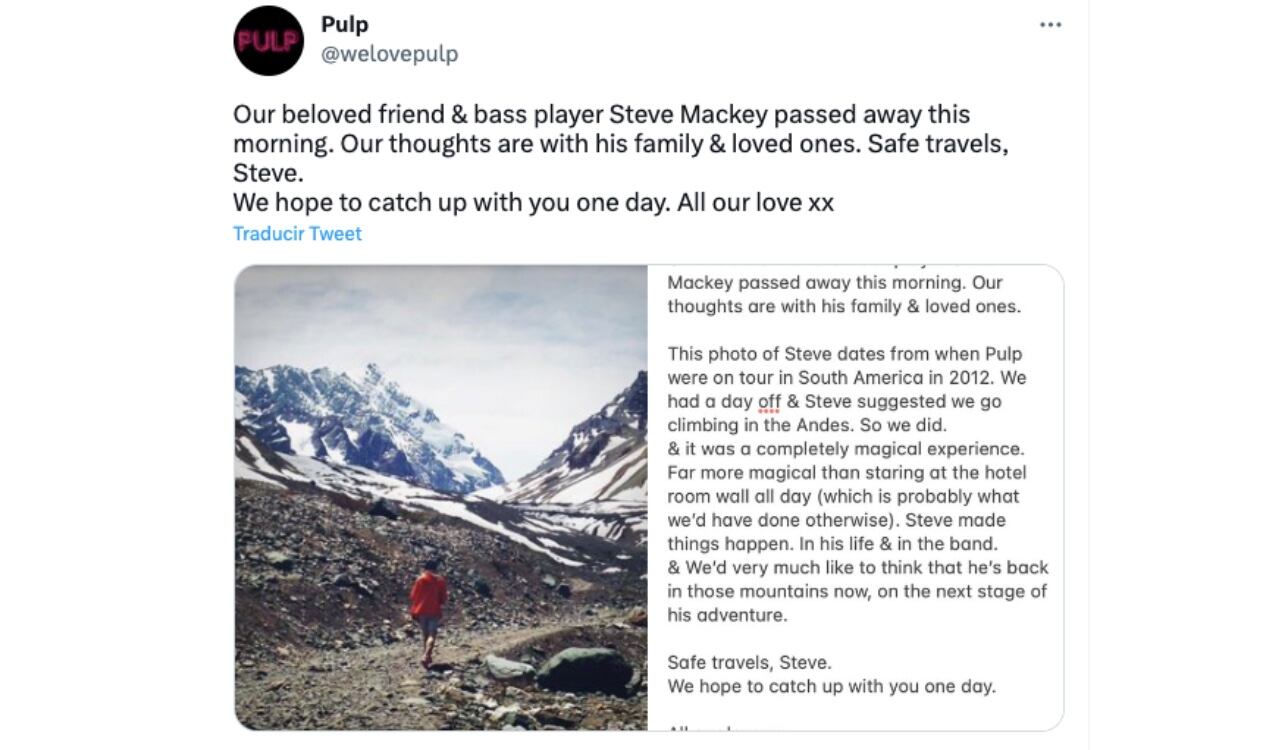This screenshot has width=1280, height=750.
Task: Click the note line "things happen. In his life & in the band."
Action: tap(832, 544)
